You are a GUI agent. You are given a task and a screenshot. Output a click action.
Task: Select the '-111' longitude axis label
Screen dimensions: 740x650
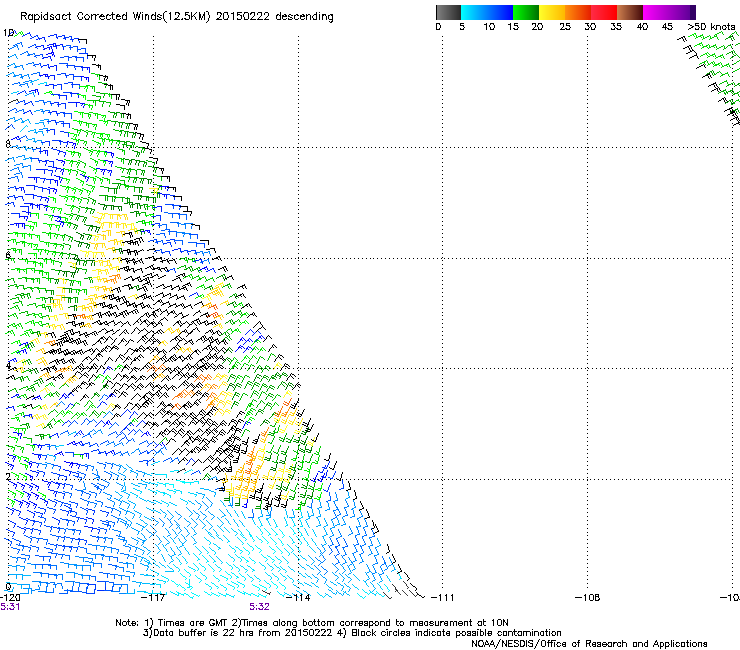click(x=443, y=598)
